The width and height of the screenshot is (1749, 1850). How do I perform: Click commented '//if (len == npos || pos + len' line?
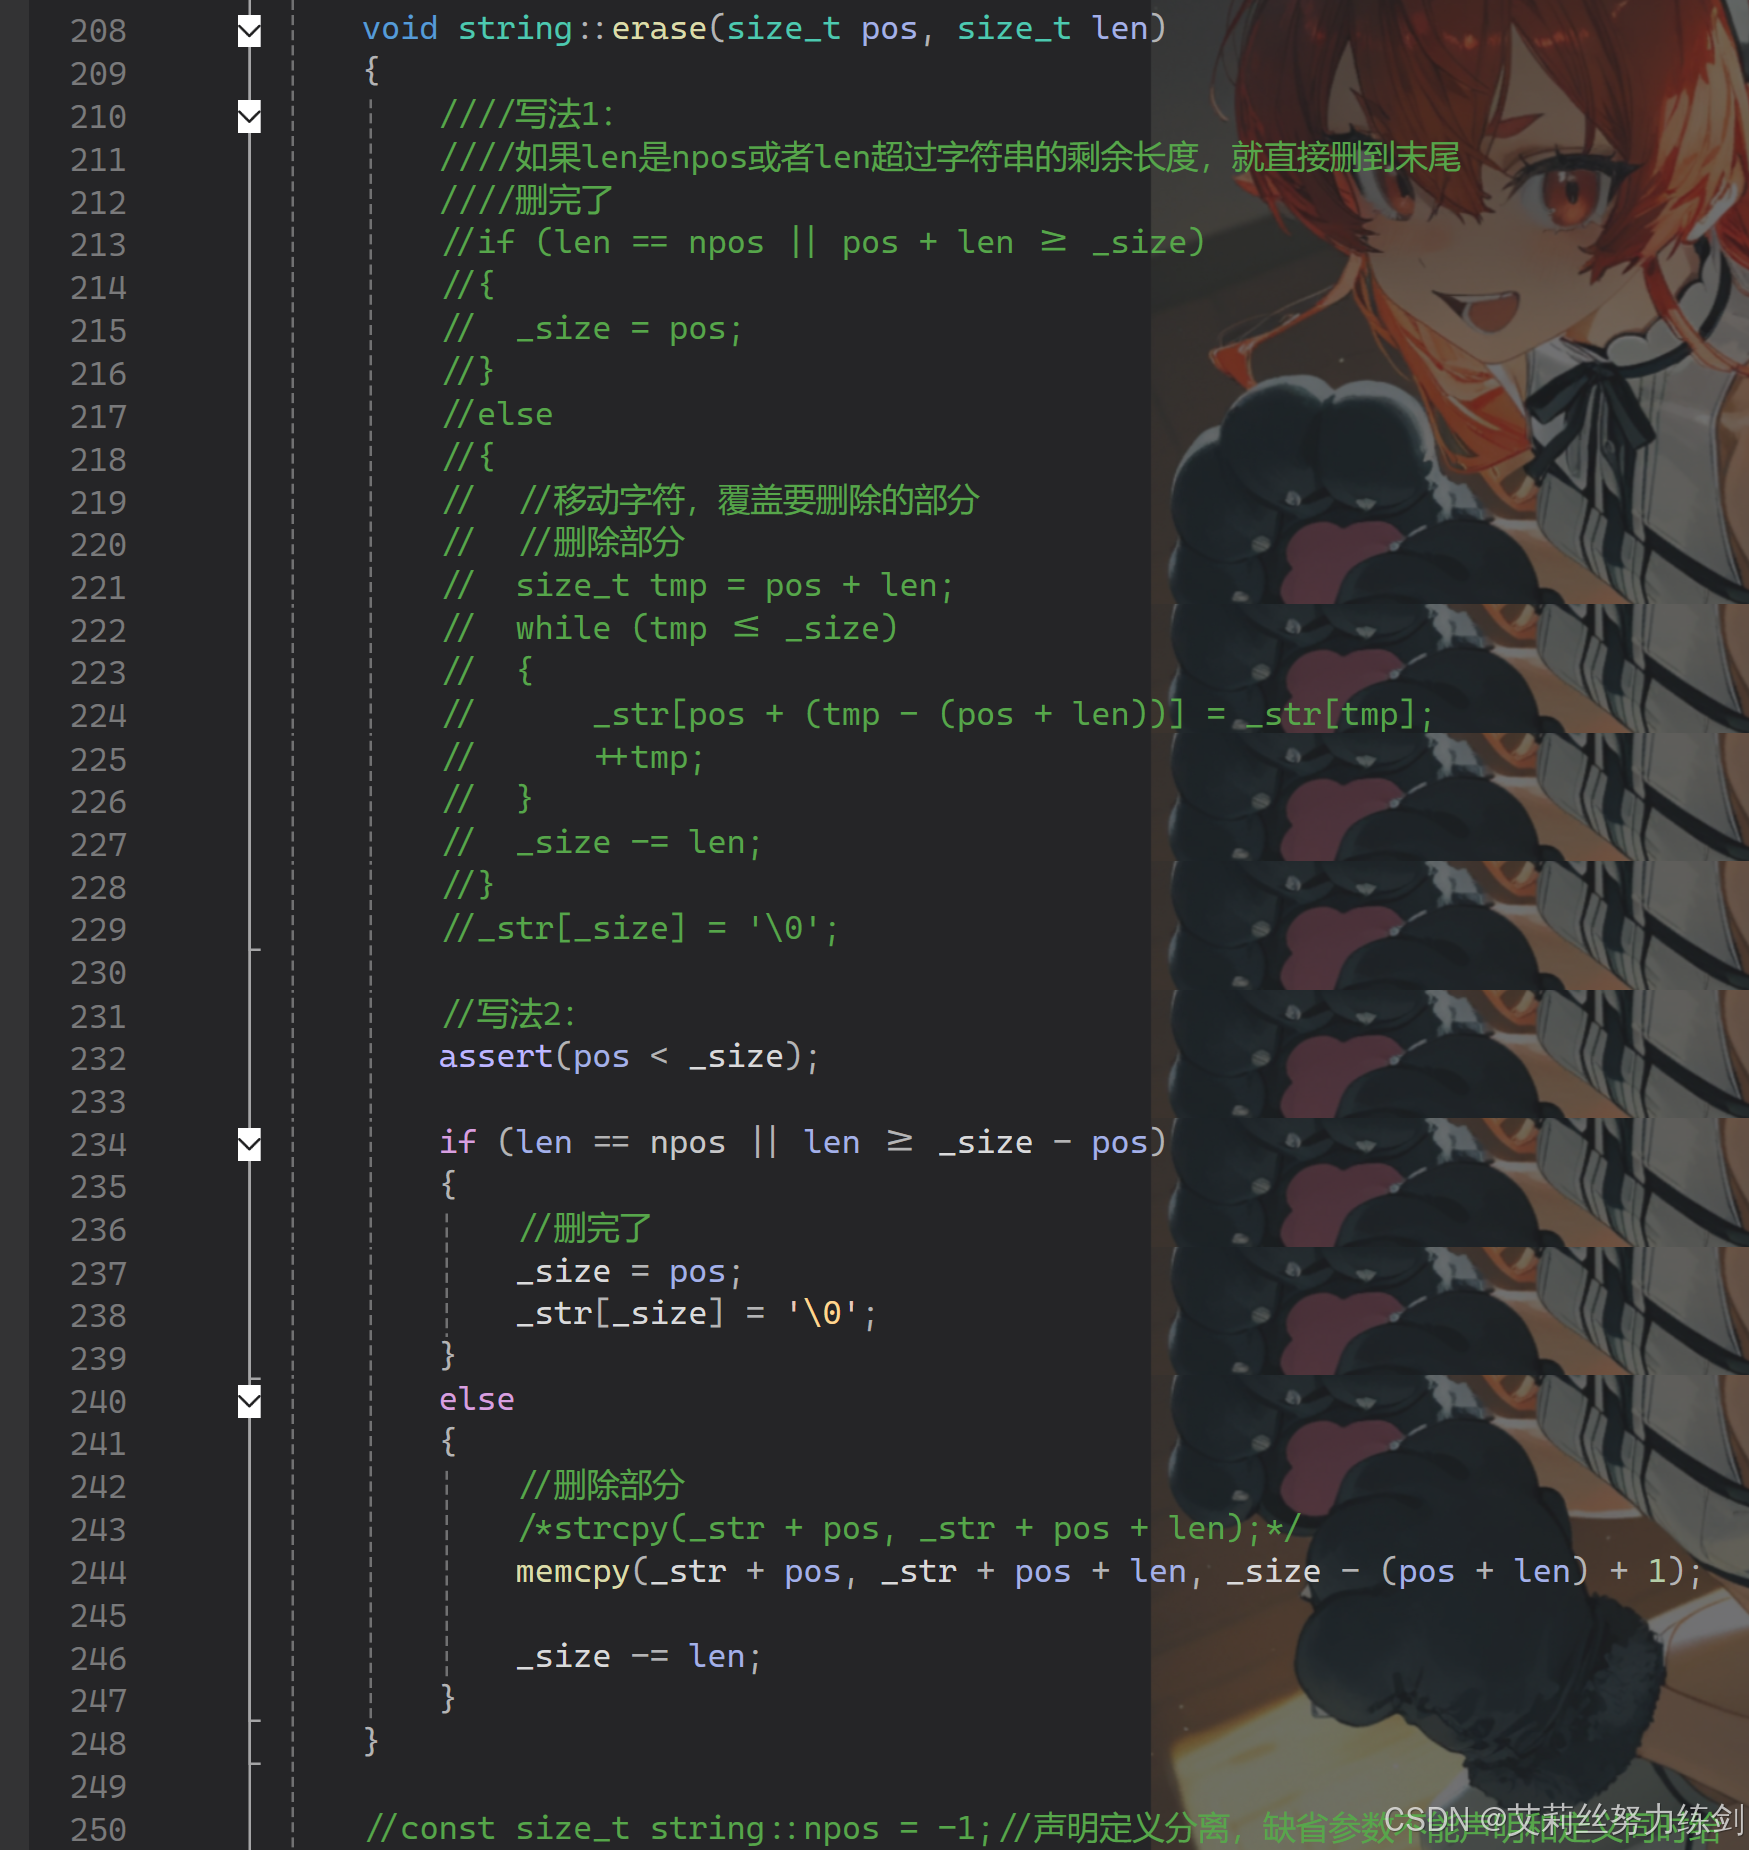(x=824, y=243)
